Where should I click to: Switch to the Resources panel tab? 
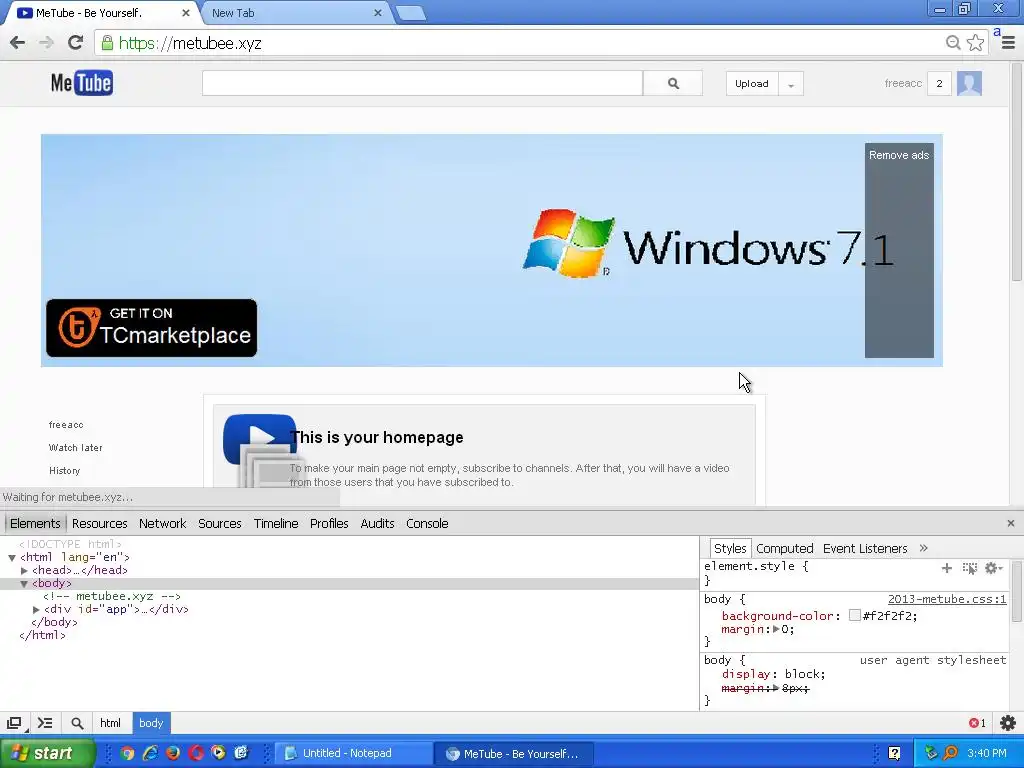99,523
